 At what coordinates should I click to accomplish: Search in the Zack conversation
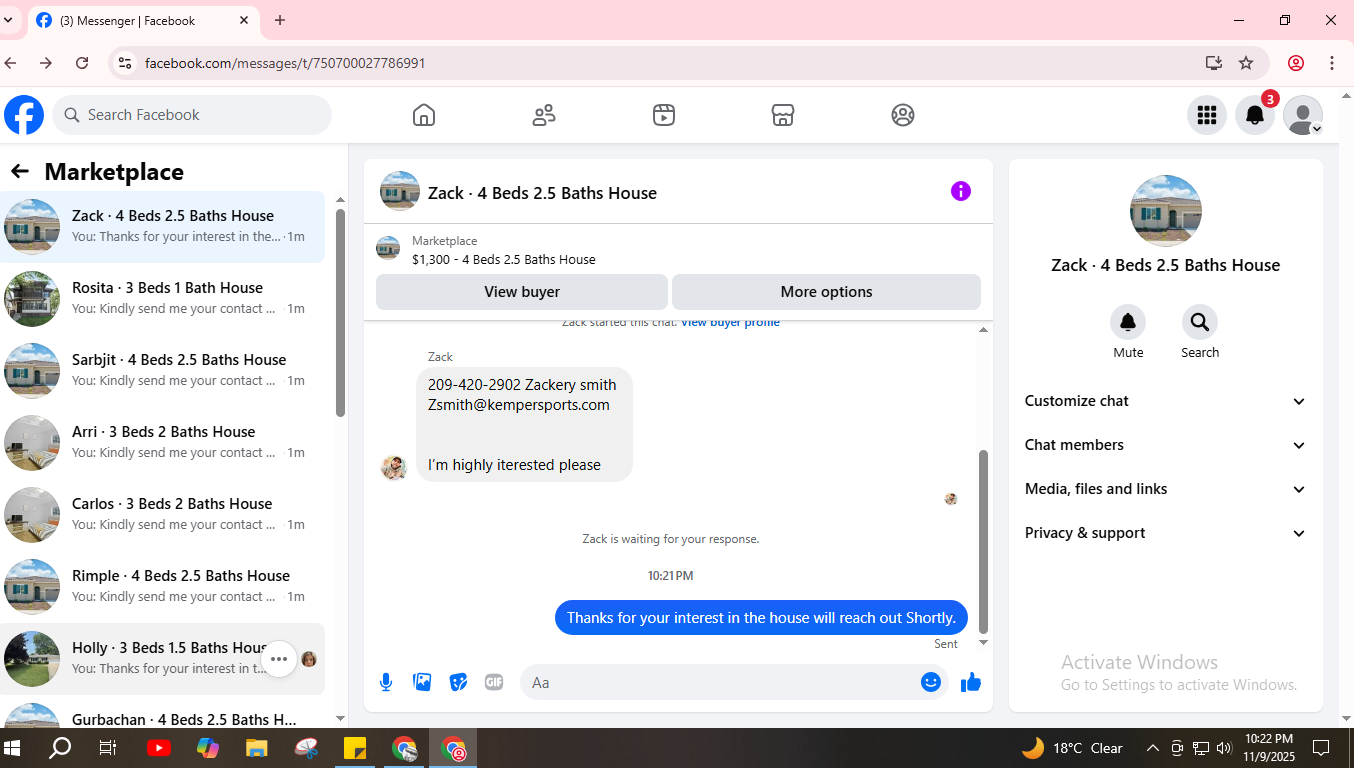point(1200,322)
